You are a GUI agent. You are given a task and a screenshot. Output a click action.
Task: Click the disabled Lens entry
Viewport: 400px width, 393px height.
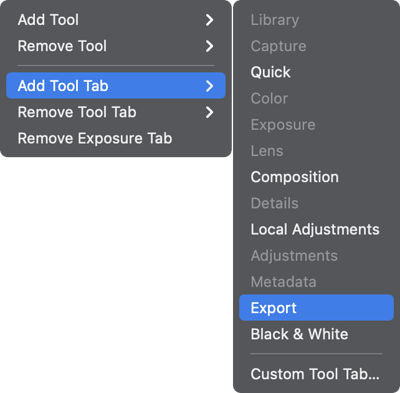tap(267, 151)
